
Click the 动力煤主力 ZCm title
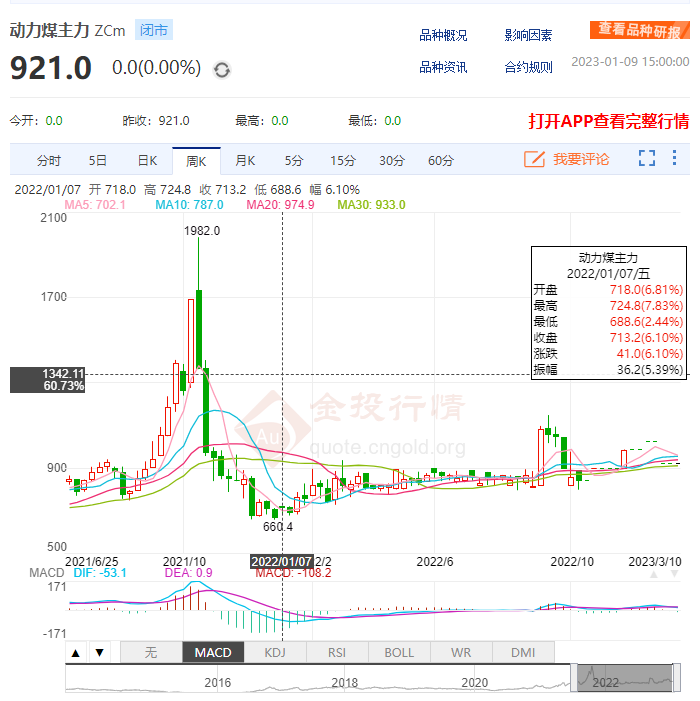67,30
